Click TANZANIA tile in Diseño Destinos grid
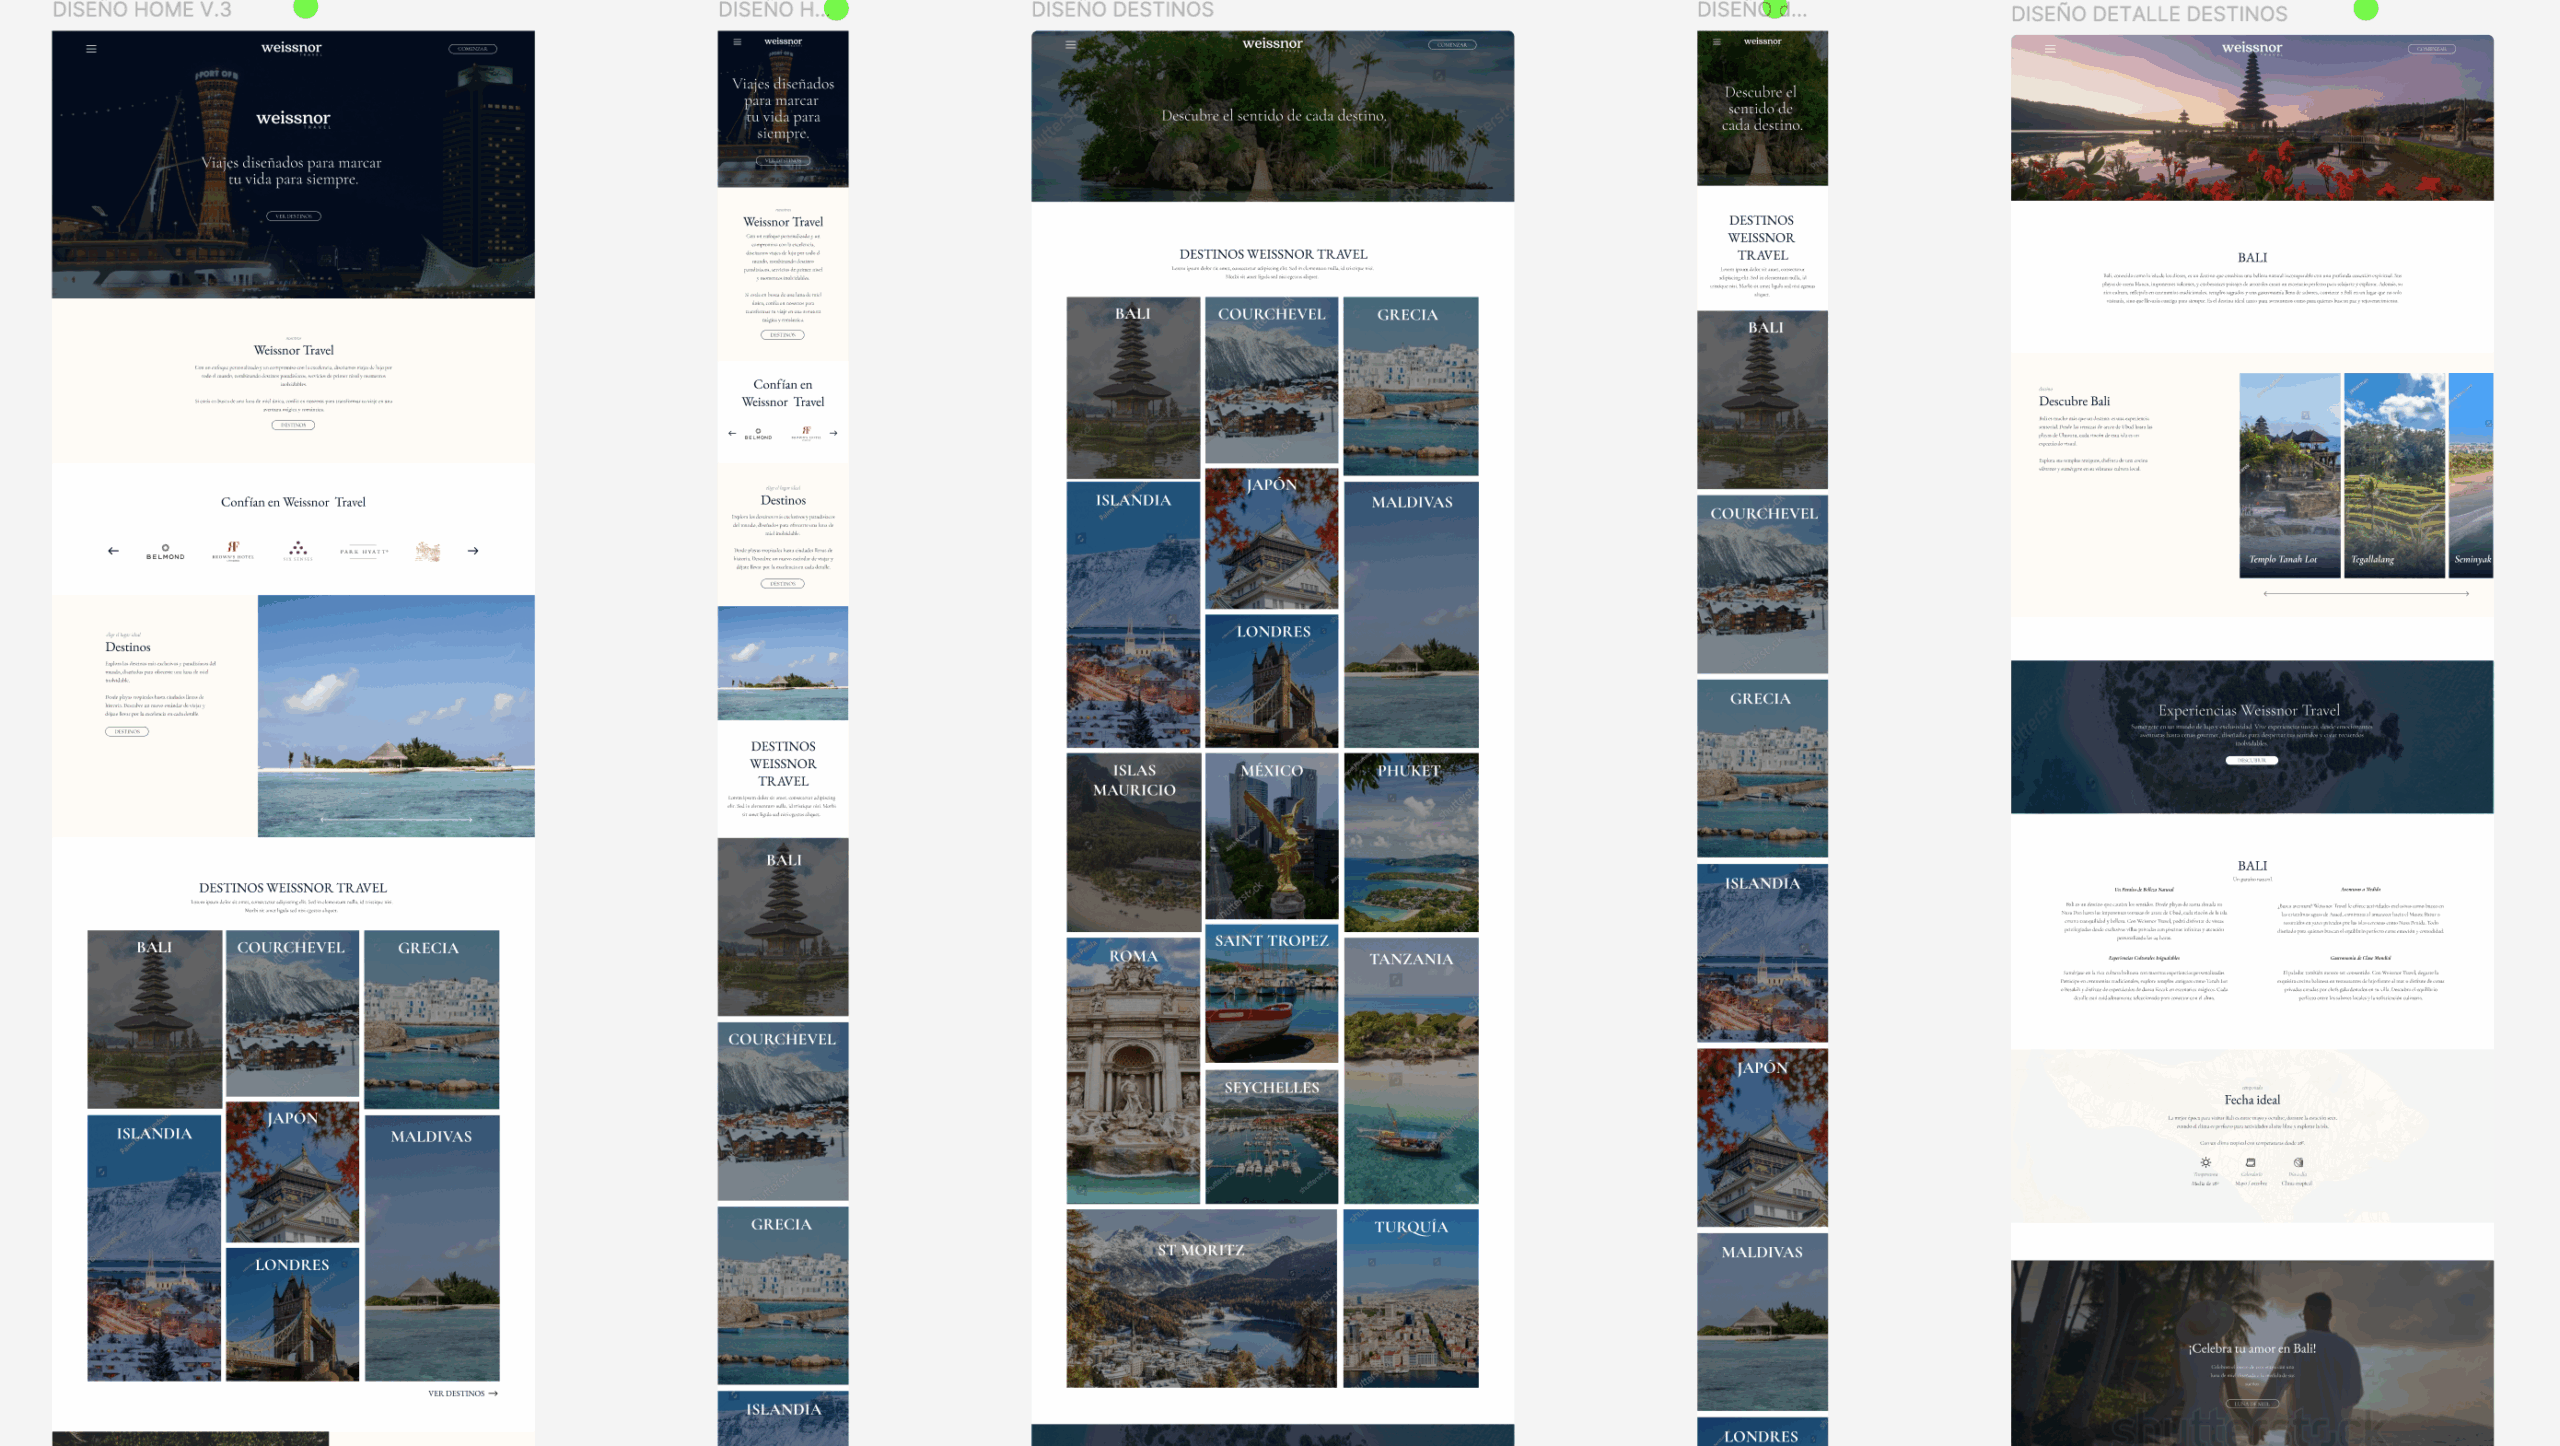Viewport: 2560px width, 1446px height. (1410, 1070)
